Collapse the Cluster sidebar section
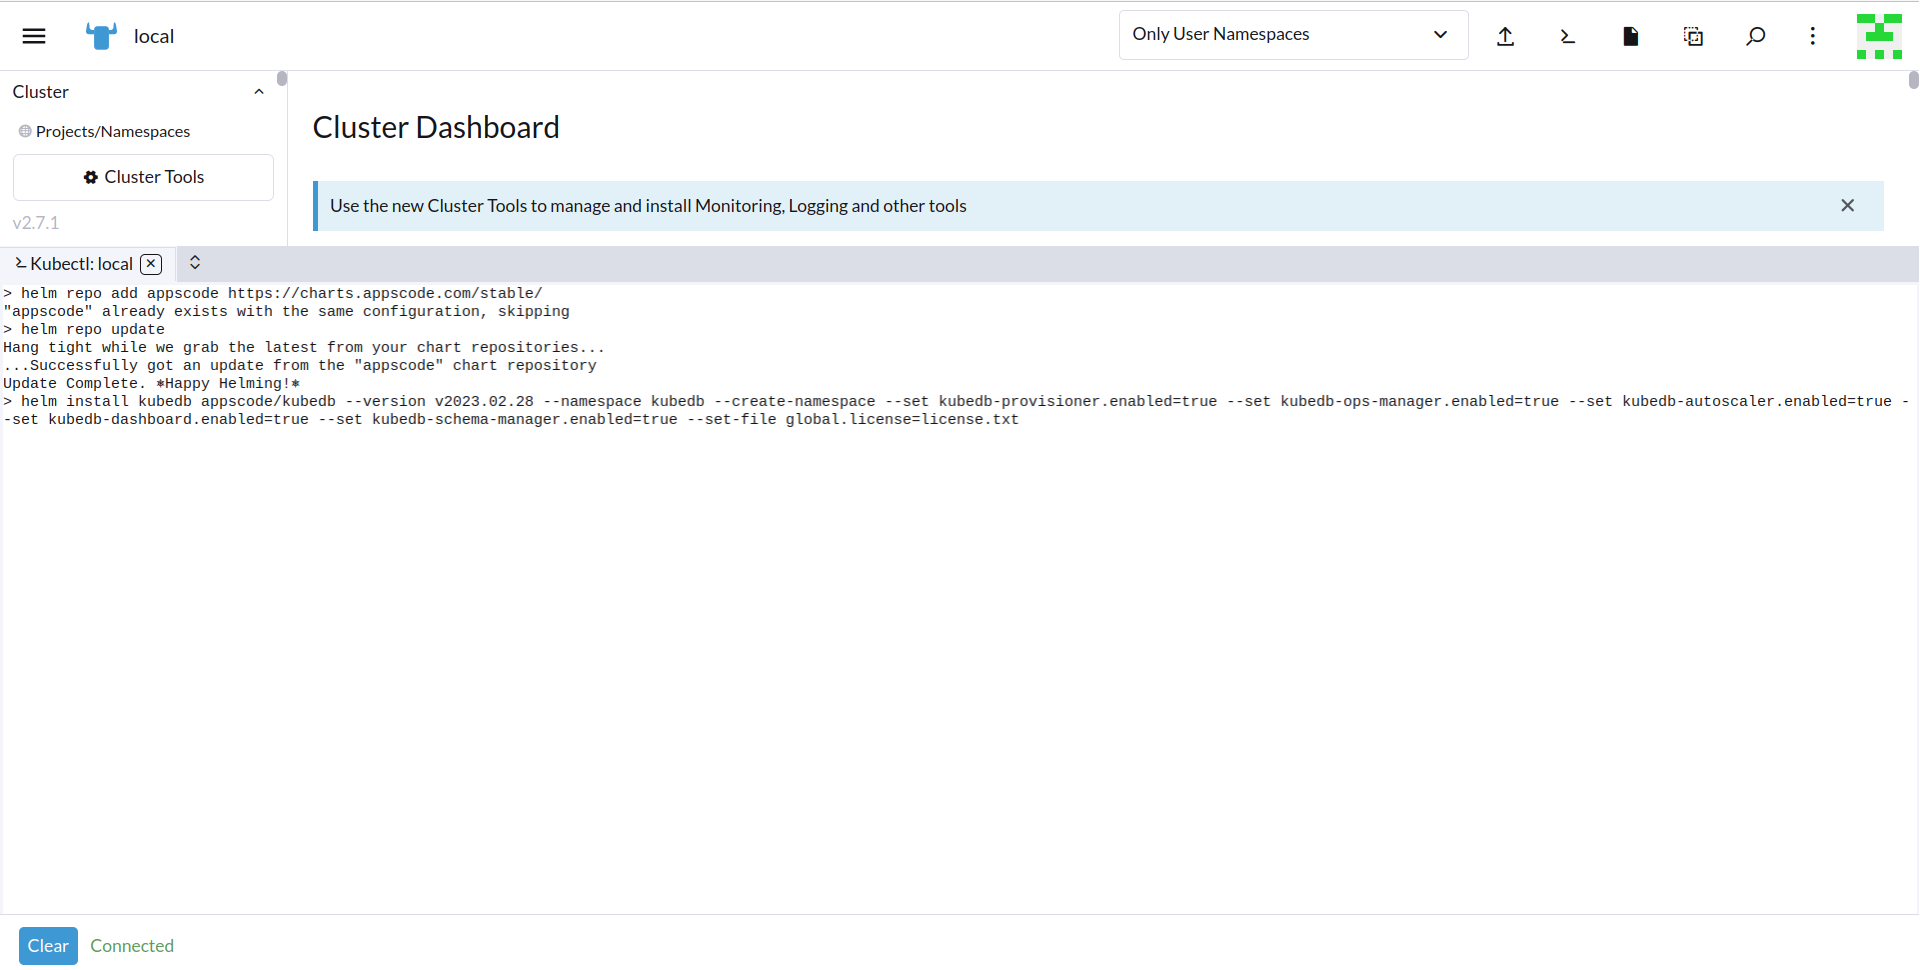Viewport: 1920px width, 970px height. 259,92
